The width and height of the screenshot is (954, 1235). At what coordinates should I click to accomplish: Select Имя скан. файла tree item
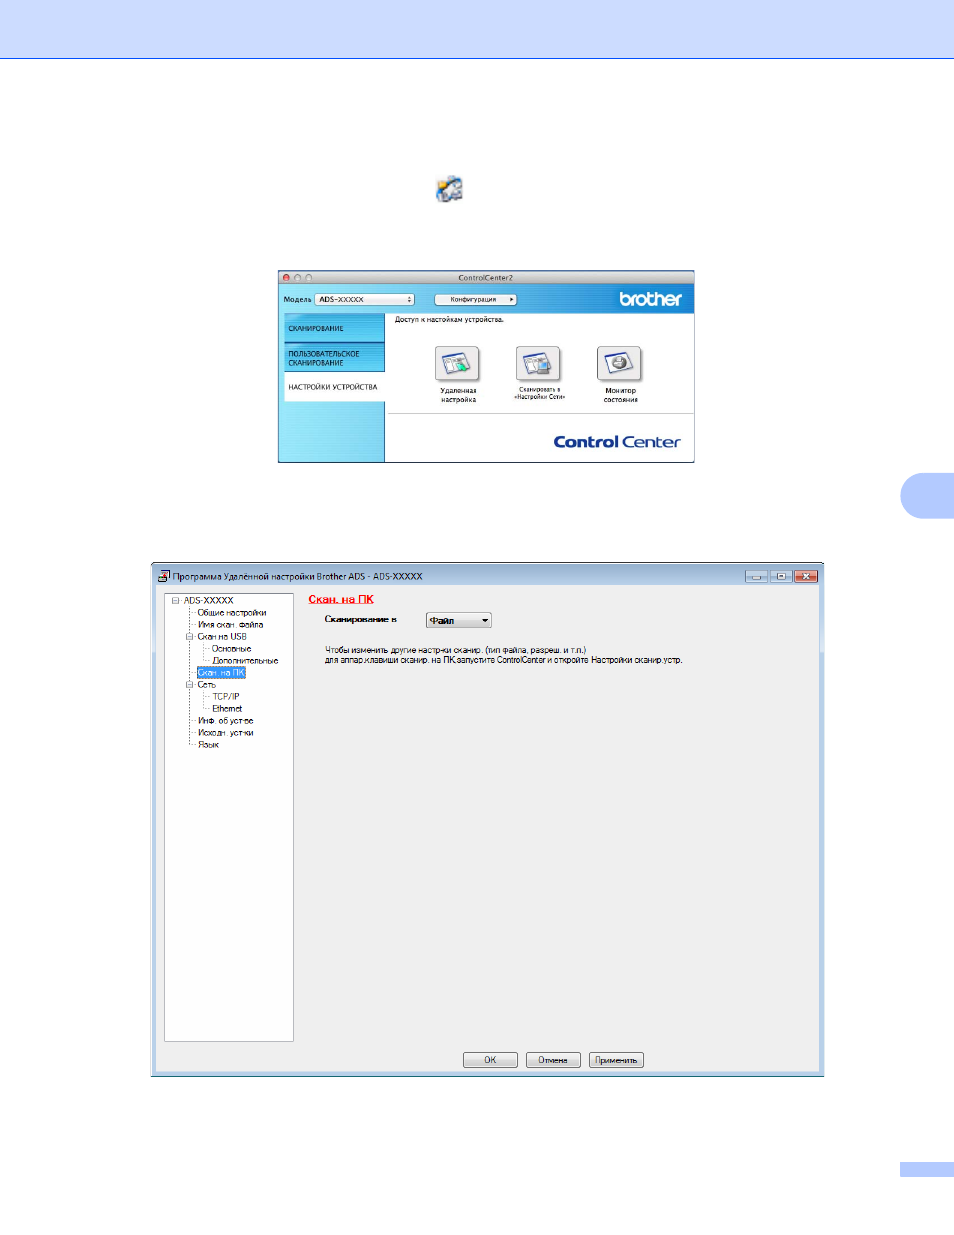coord(230,625)
